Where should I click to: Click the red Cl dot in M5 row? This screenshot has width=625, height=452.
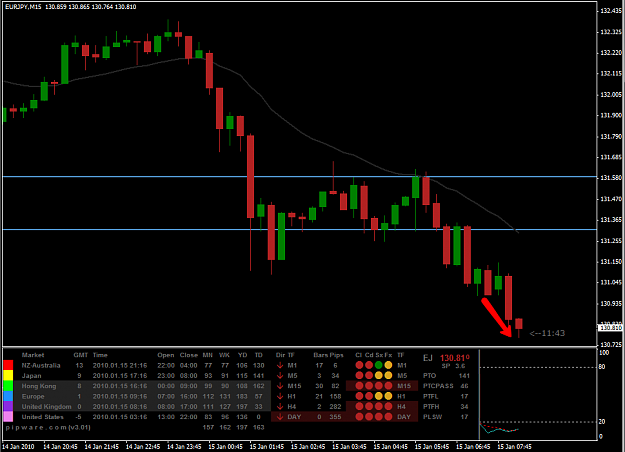click(360, 375)
